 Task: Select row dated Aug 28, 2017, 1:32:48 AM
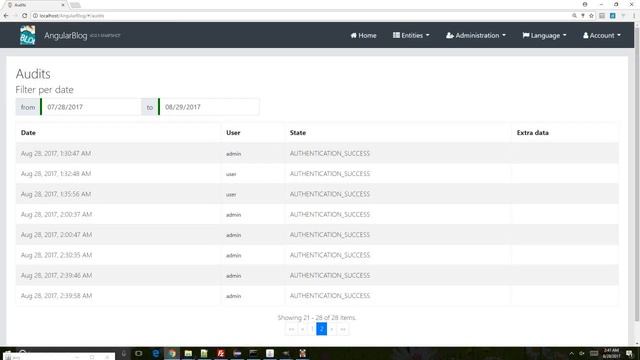[317, 174]
